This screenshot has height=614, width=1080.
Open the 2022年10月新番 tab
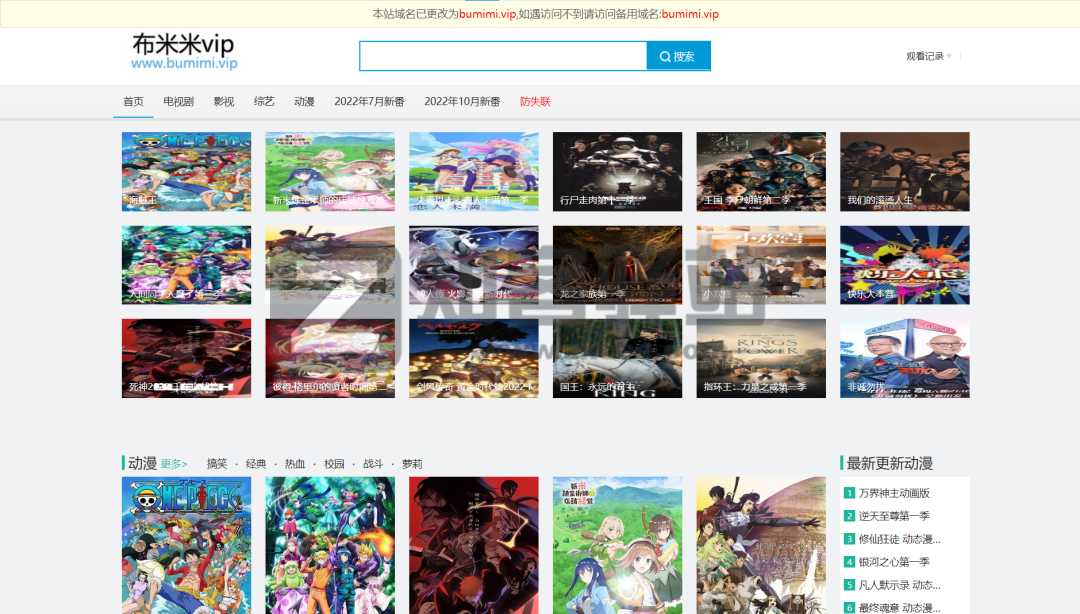pyautogui.click(x=462, y=101)
